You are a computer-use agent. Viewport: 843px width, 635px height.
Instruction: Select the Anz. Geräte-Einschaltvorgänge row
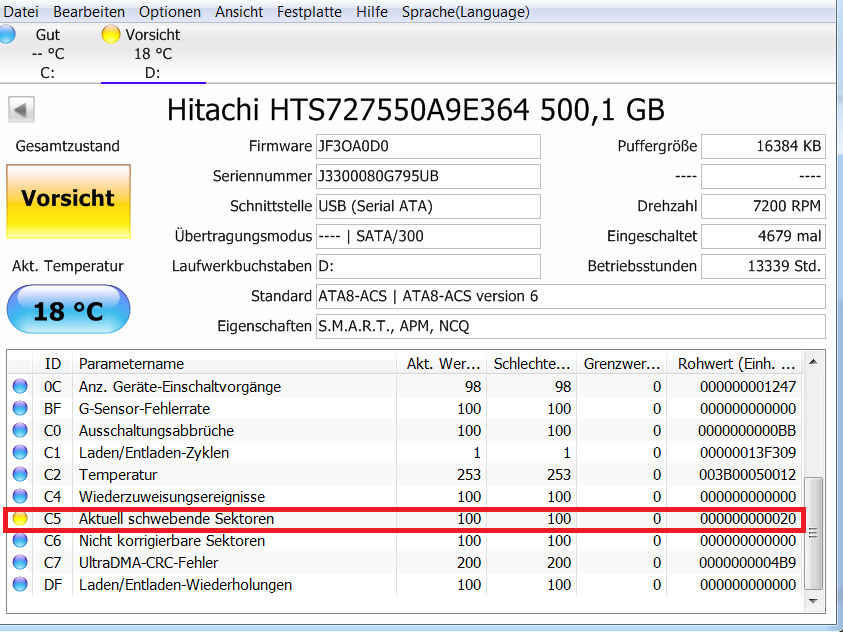[404, 387]
